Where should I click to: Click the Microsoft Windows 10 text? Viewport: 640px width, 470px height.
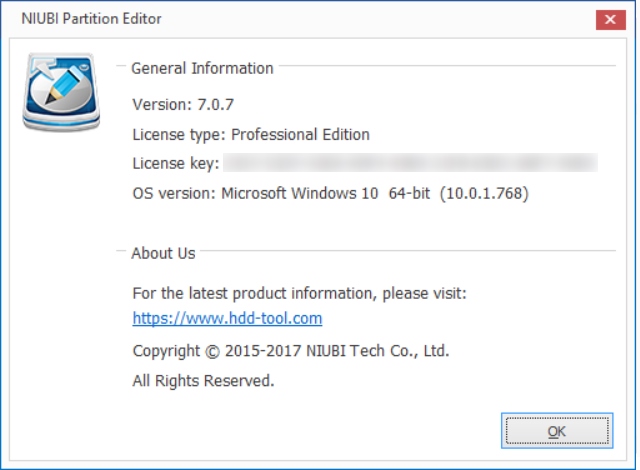click(300, 193)
